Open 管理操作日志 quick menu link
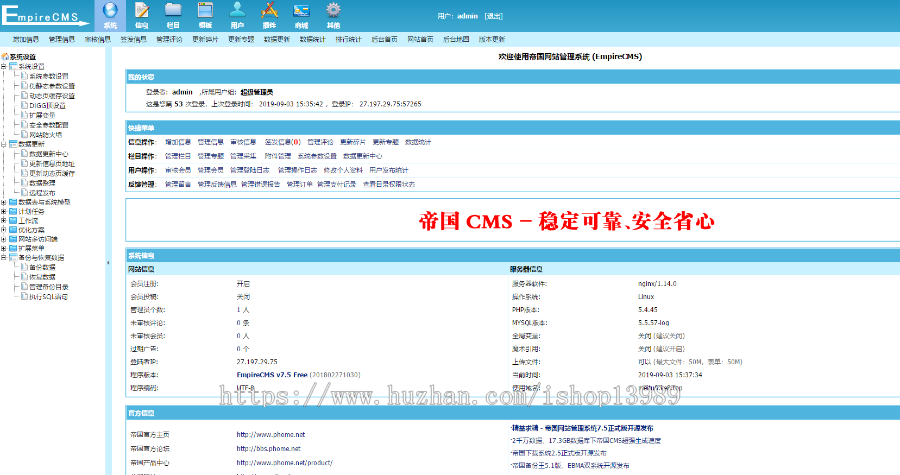 [x=297, y=170]
